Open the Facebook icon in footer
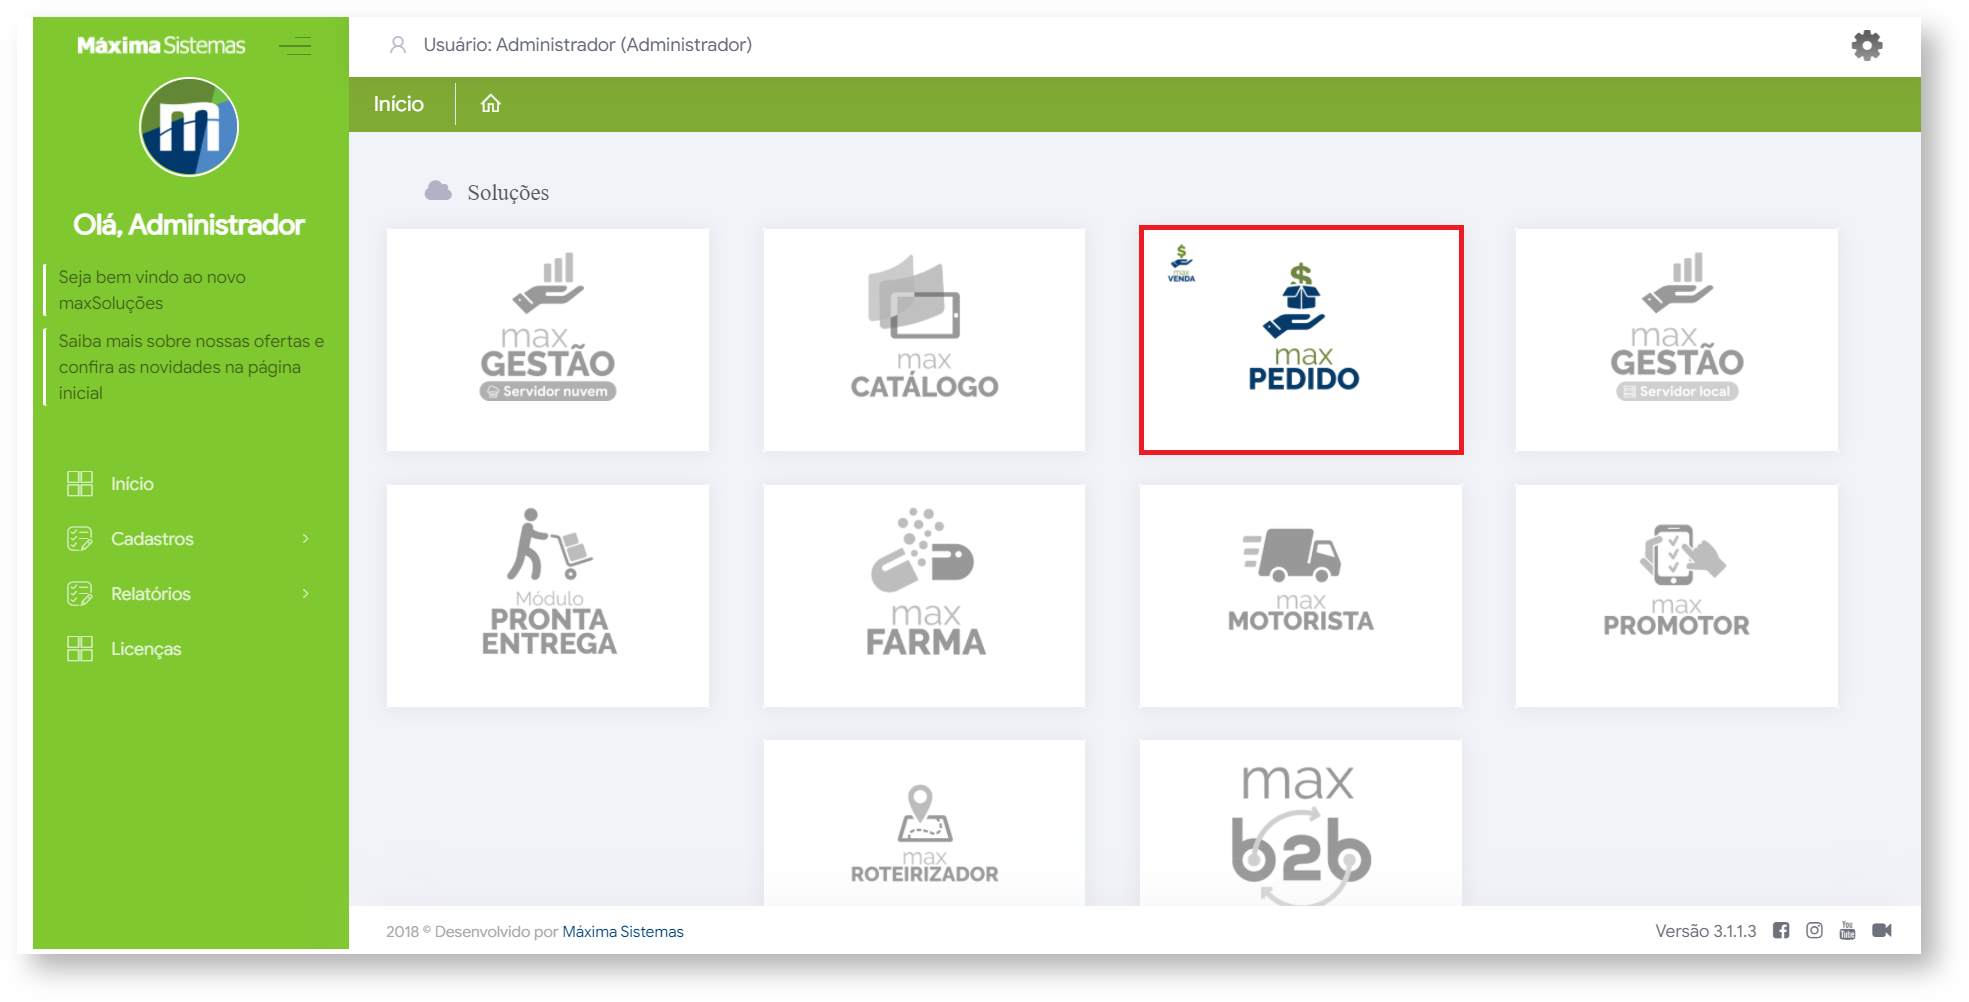The image size is (1969, 1002). pyautogui.click(x=1781, y=931)
